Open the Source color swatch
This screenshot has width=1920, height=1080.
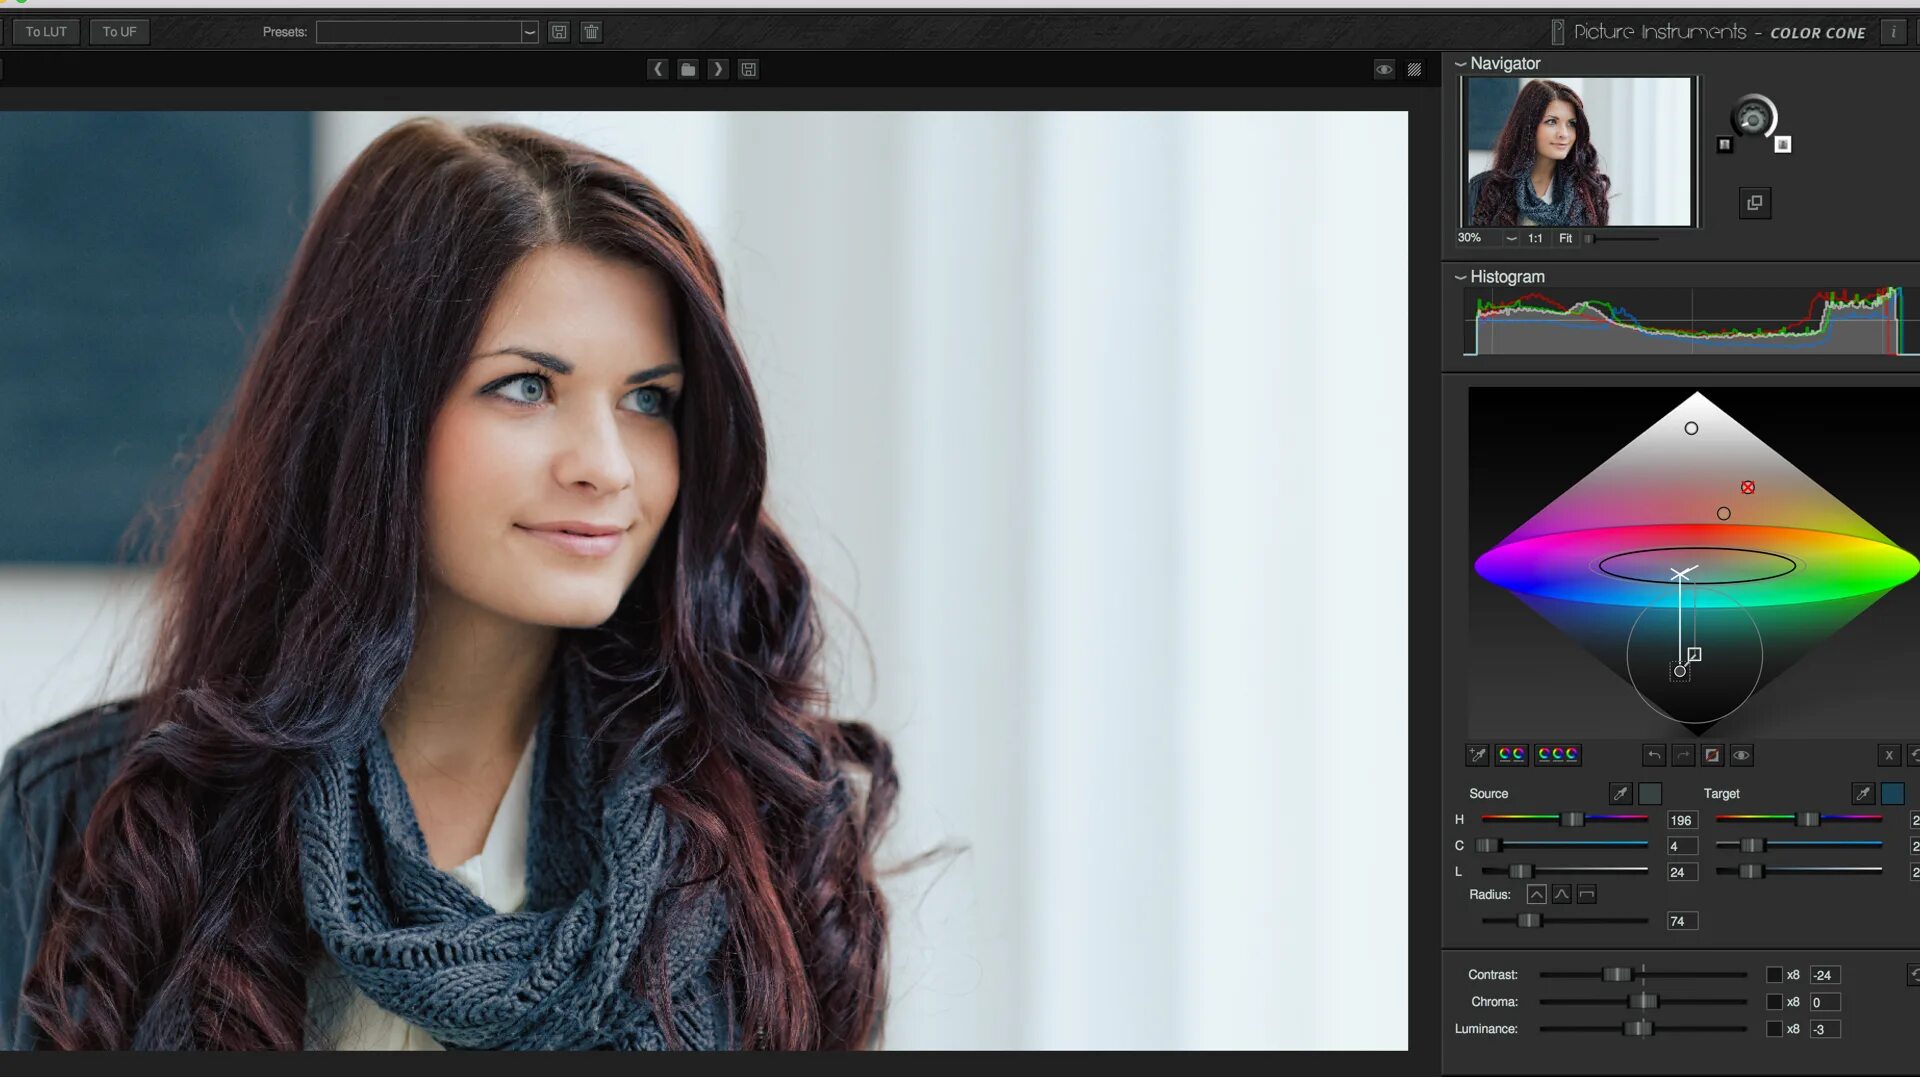click(1650, 794)
